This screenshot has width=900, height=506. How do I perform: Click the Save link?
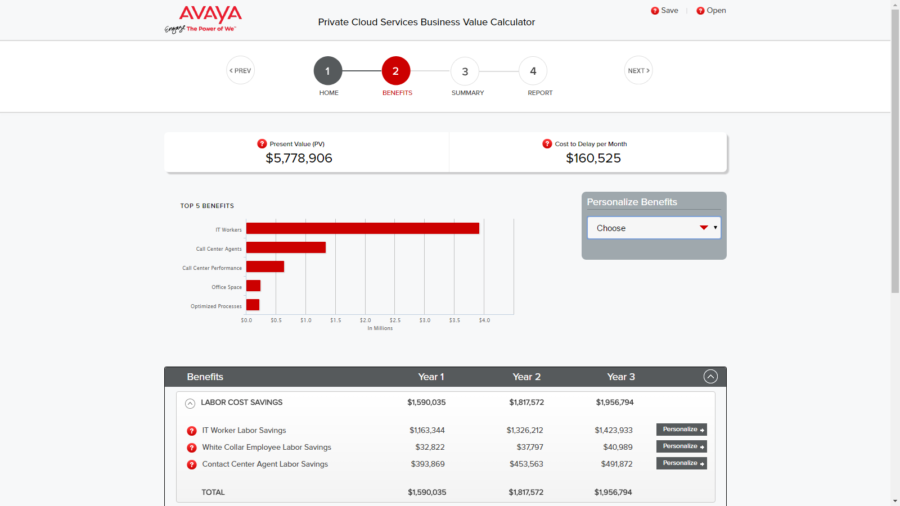(x=669, y=10)
